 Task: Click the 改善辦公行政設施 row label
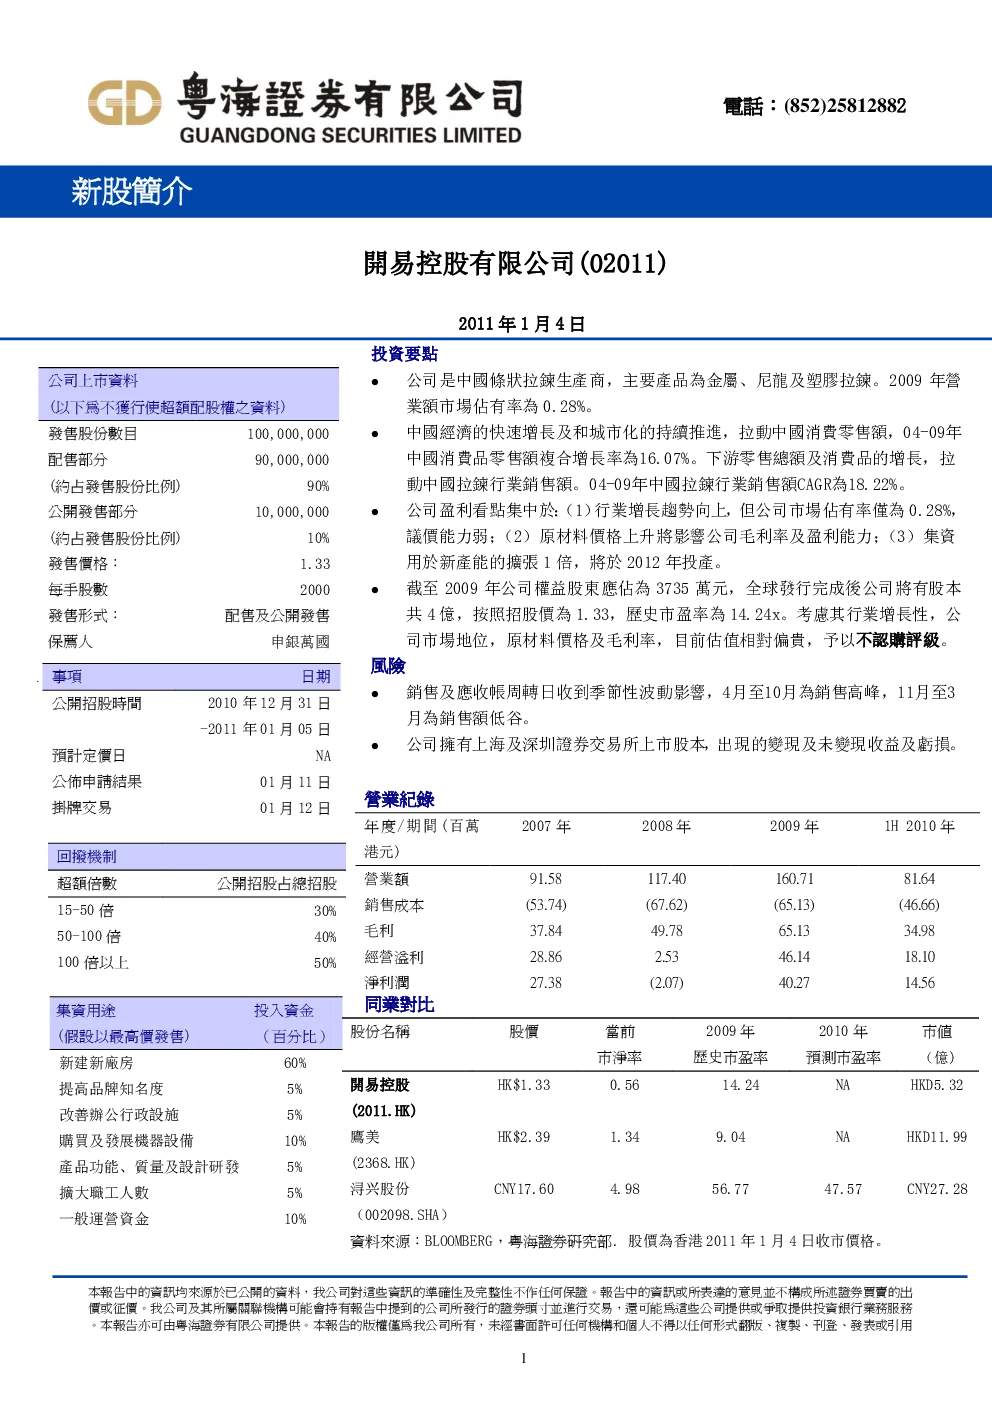tap(119, 1115)
